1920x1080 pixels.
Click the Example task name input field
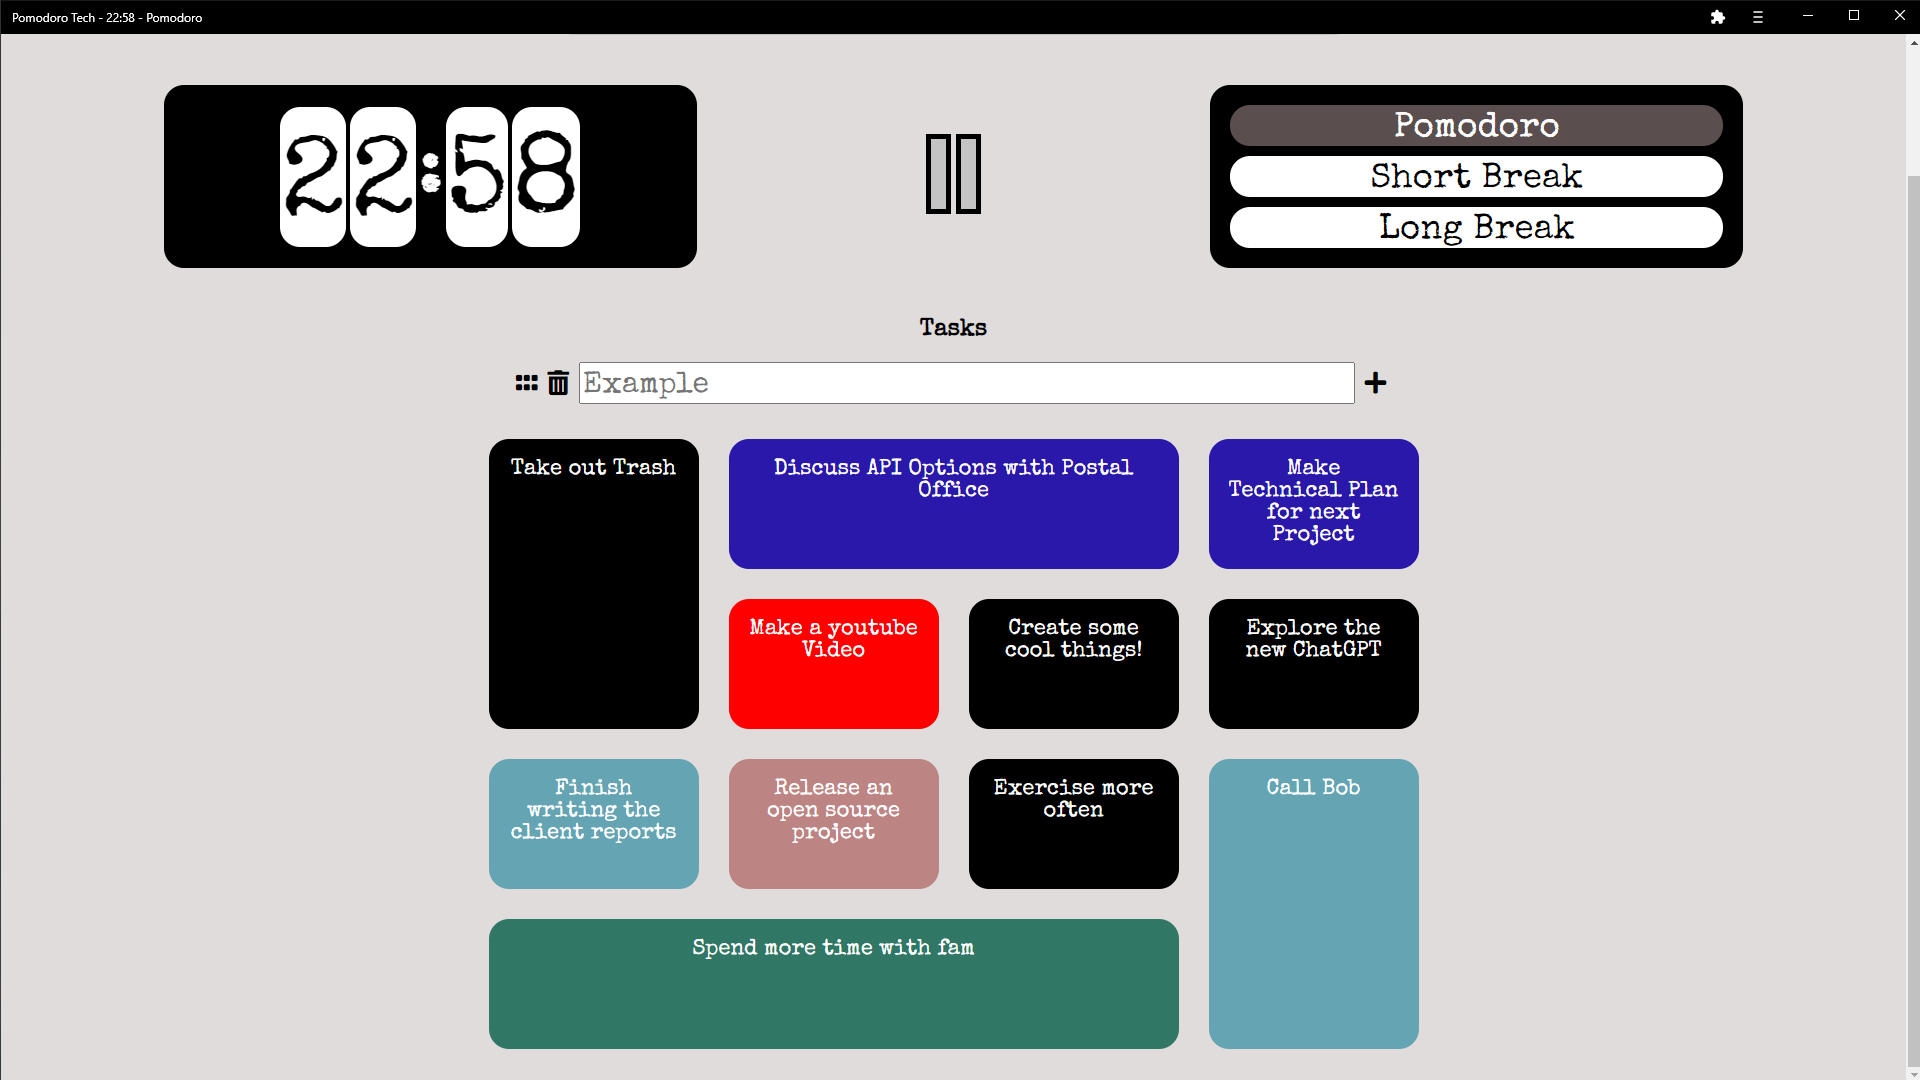coord(966,383)
